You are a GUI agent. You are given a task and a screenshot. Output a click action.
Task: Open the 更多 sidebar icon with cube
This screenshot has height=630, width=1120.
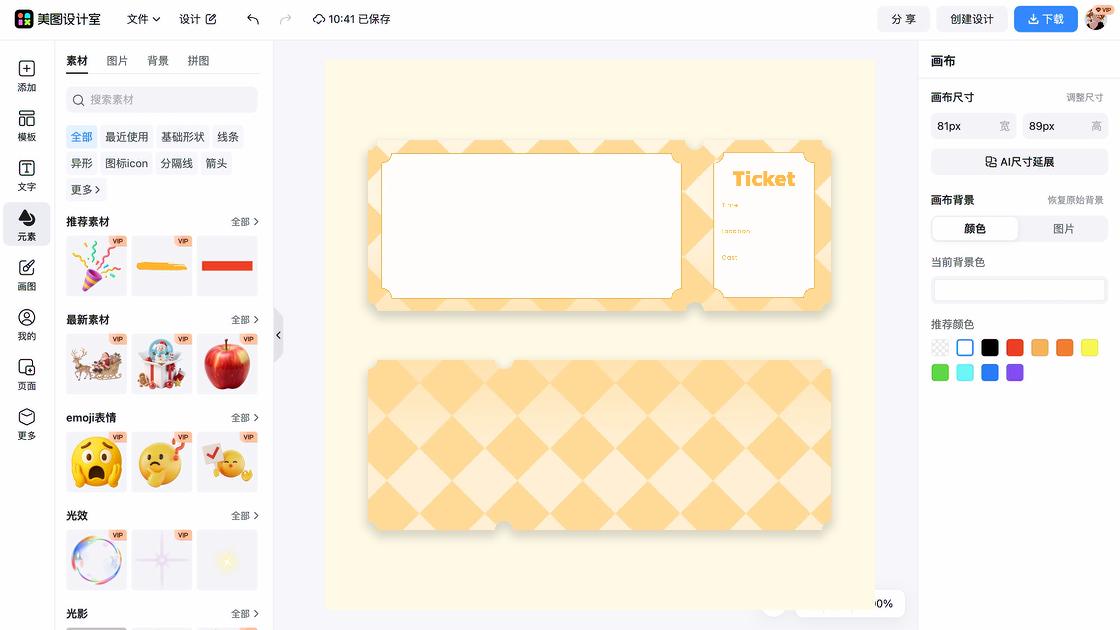[27, 424]
